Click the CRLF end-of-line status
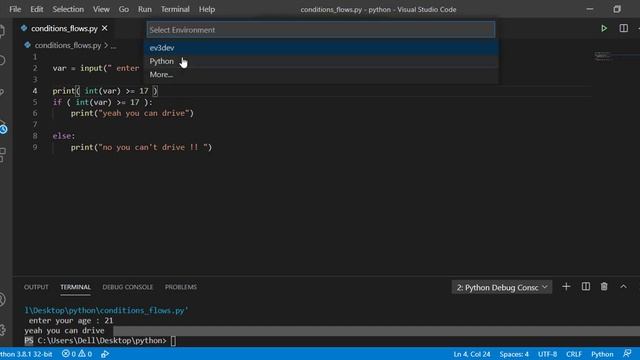Screen dimensions: 640x360 pyautogui.click(x=574, y=354)
